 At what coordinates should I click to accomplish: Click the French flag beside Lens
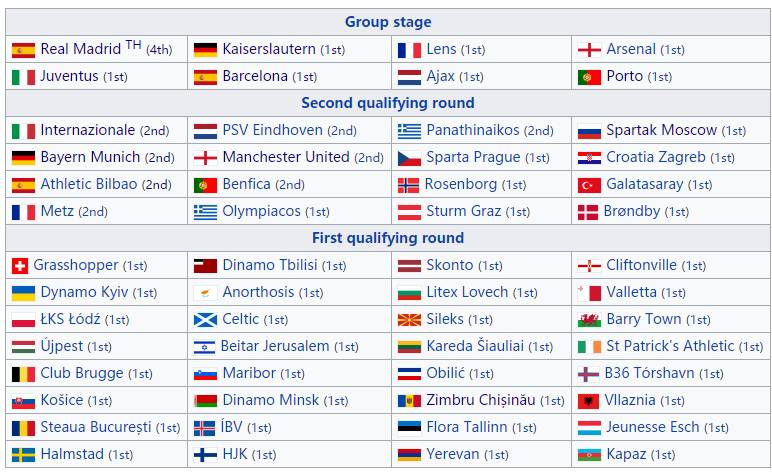(x=409, y=49)
